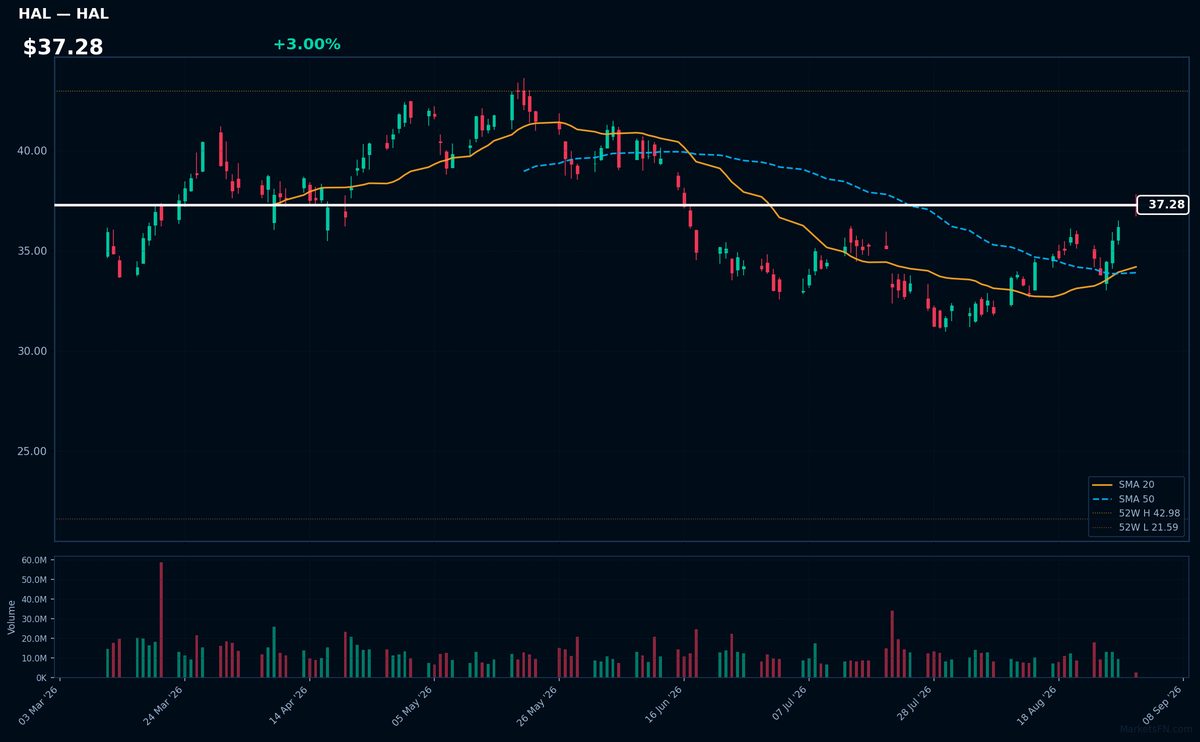This screenshot has height=742, width=1200.
Task: Click the 30.00 price axis label
Action: 31,351
